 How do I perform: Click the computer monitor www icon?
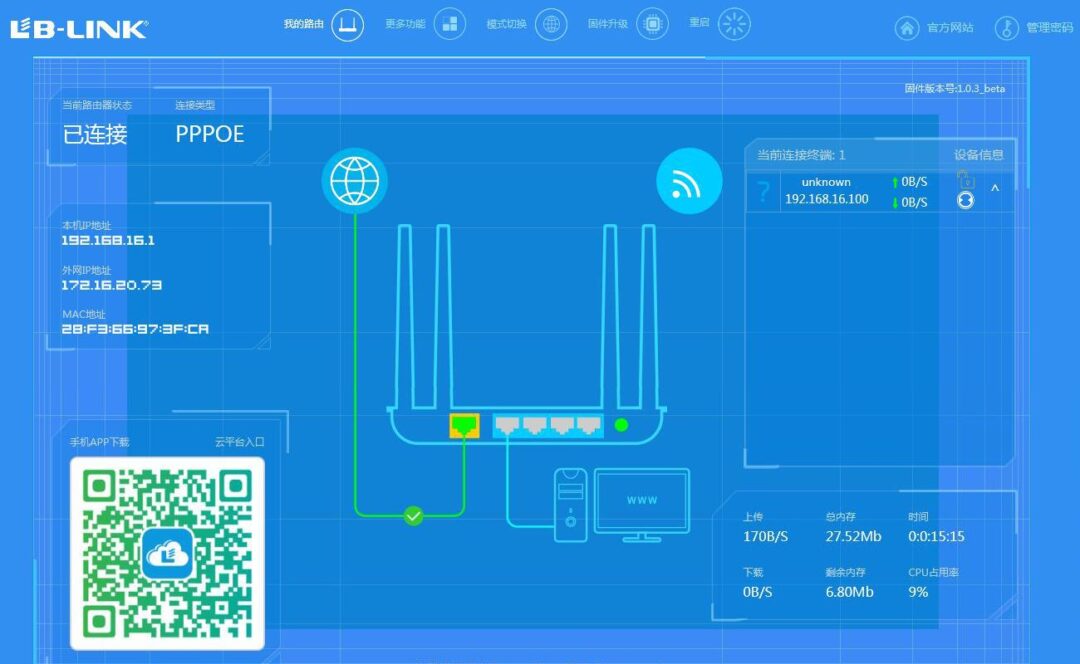click(x=642, y=505)
